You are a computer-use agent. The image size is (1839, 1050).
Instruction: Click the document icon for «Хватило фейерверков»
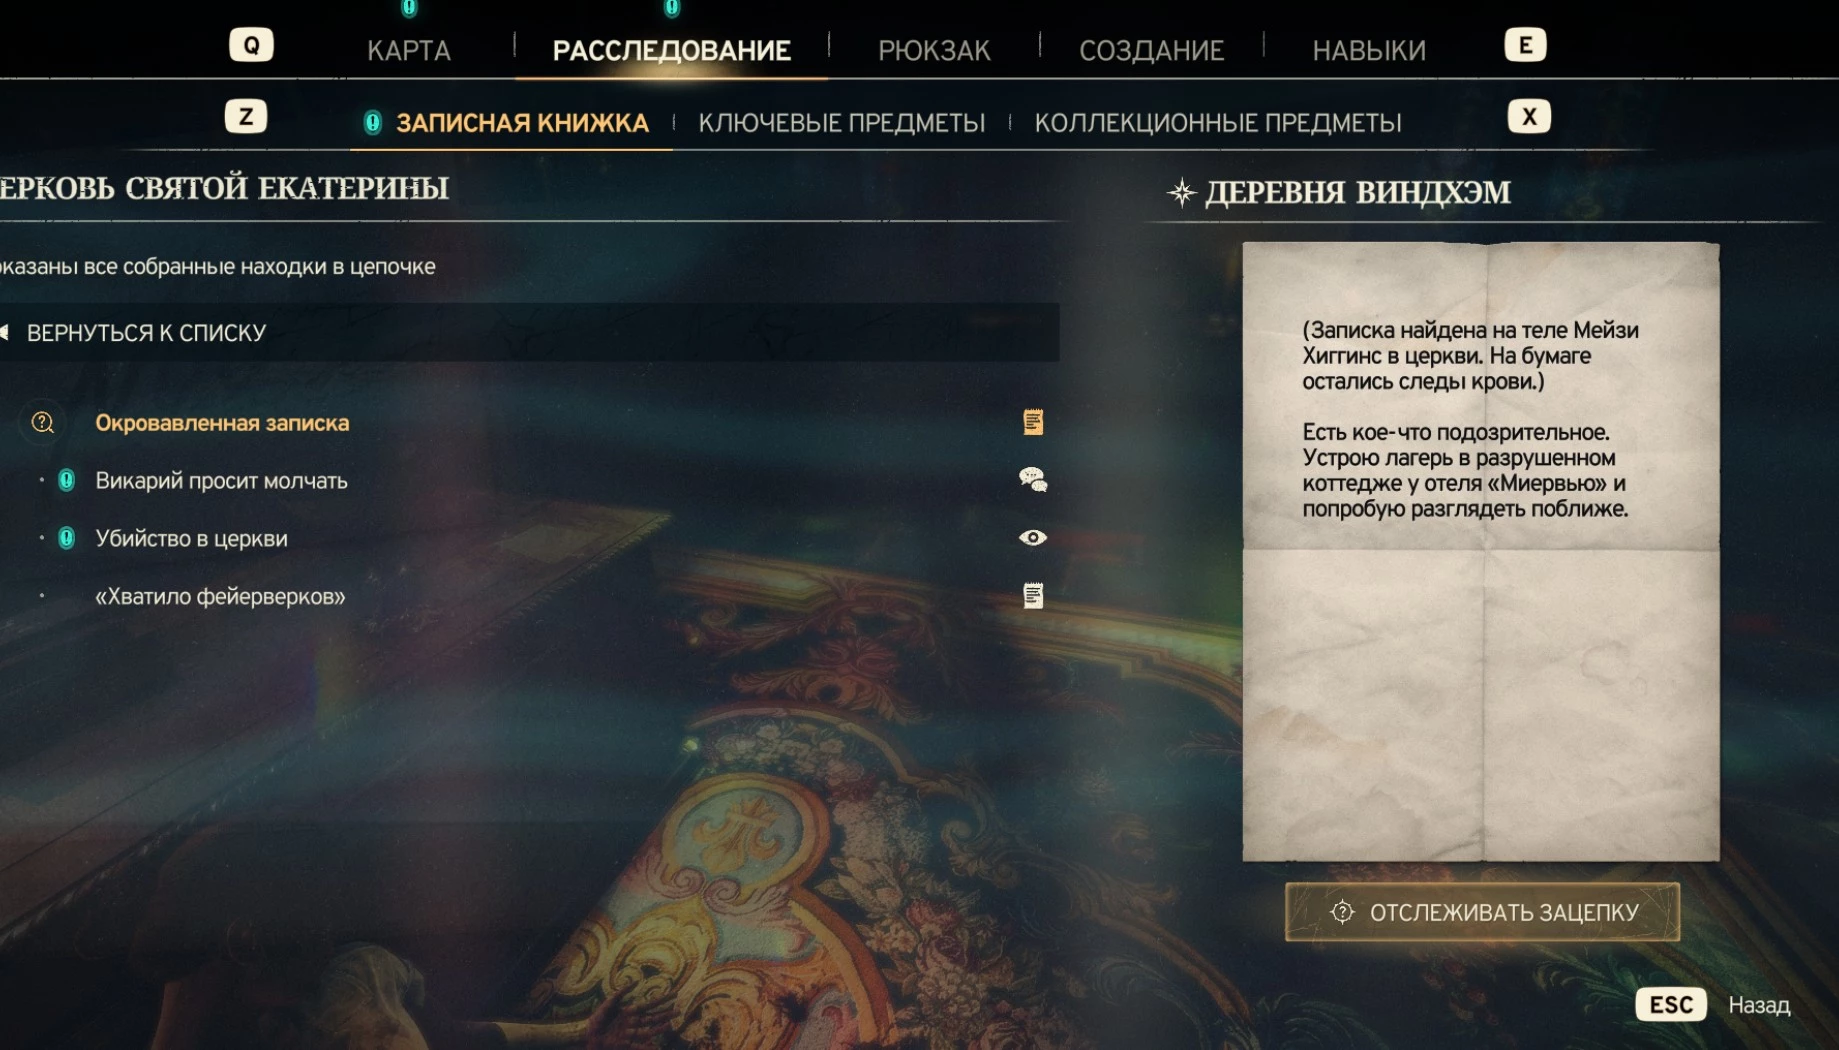coord(1033,596)
